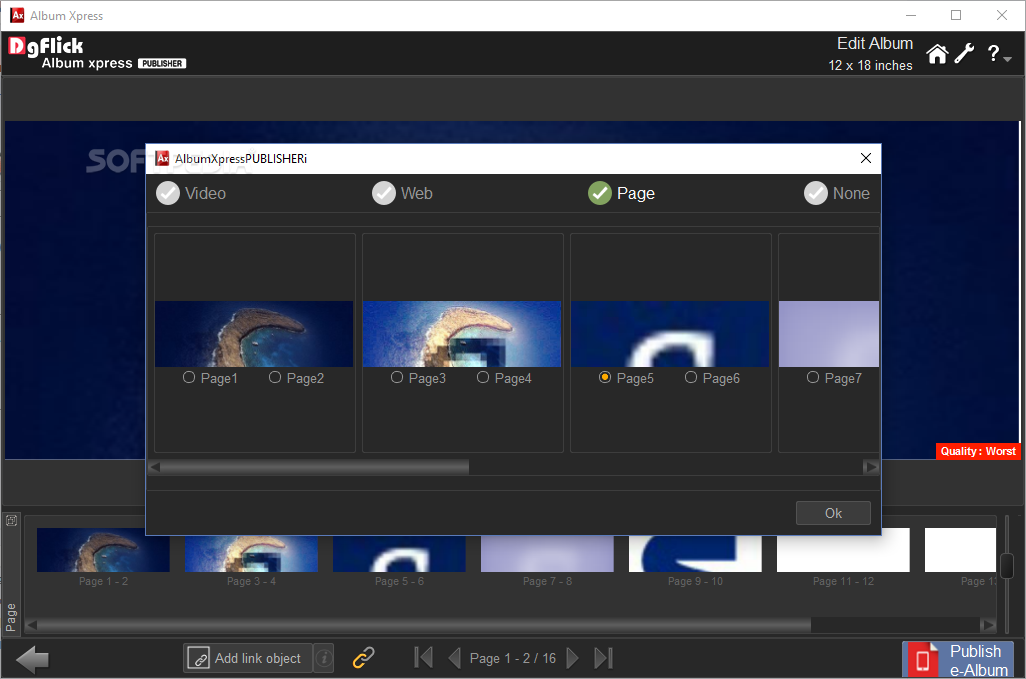Click the dialog scrollbar left arrow
1026x679 pixels.
(155, 467)
